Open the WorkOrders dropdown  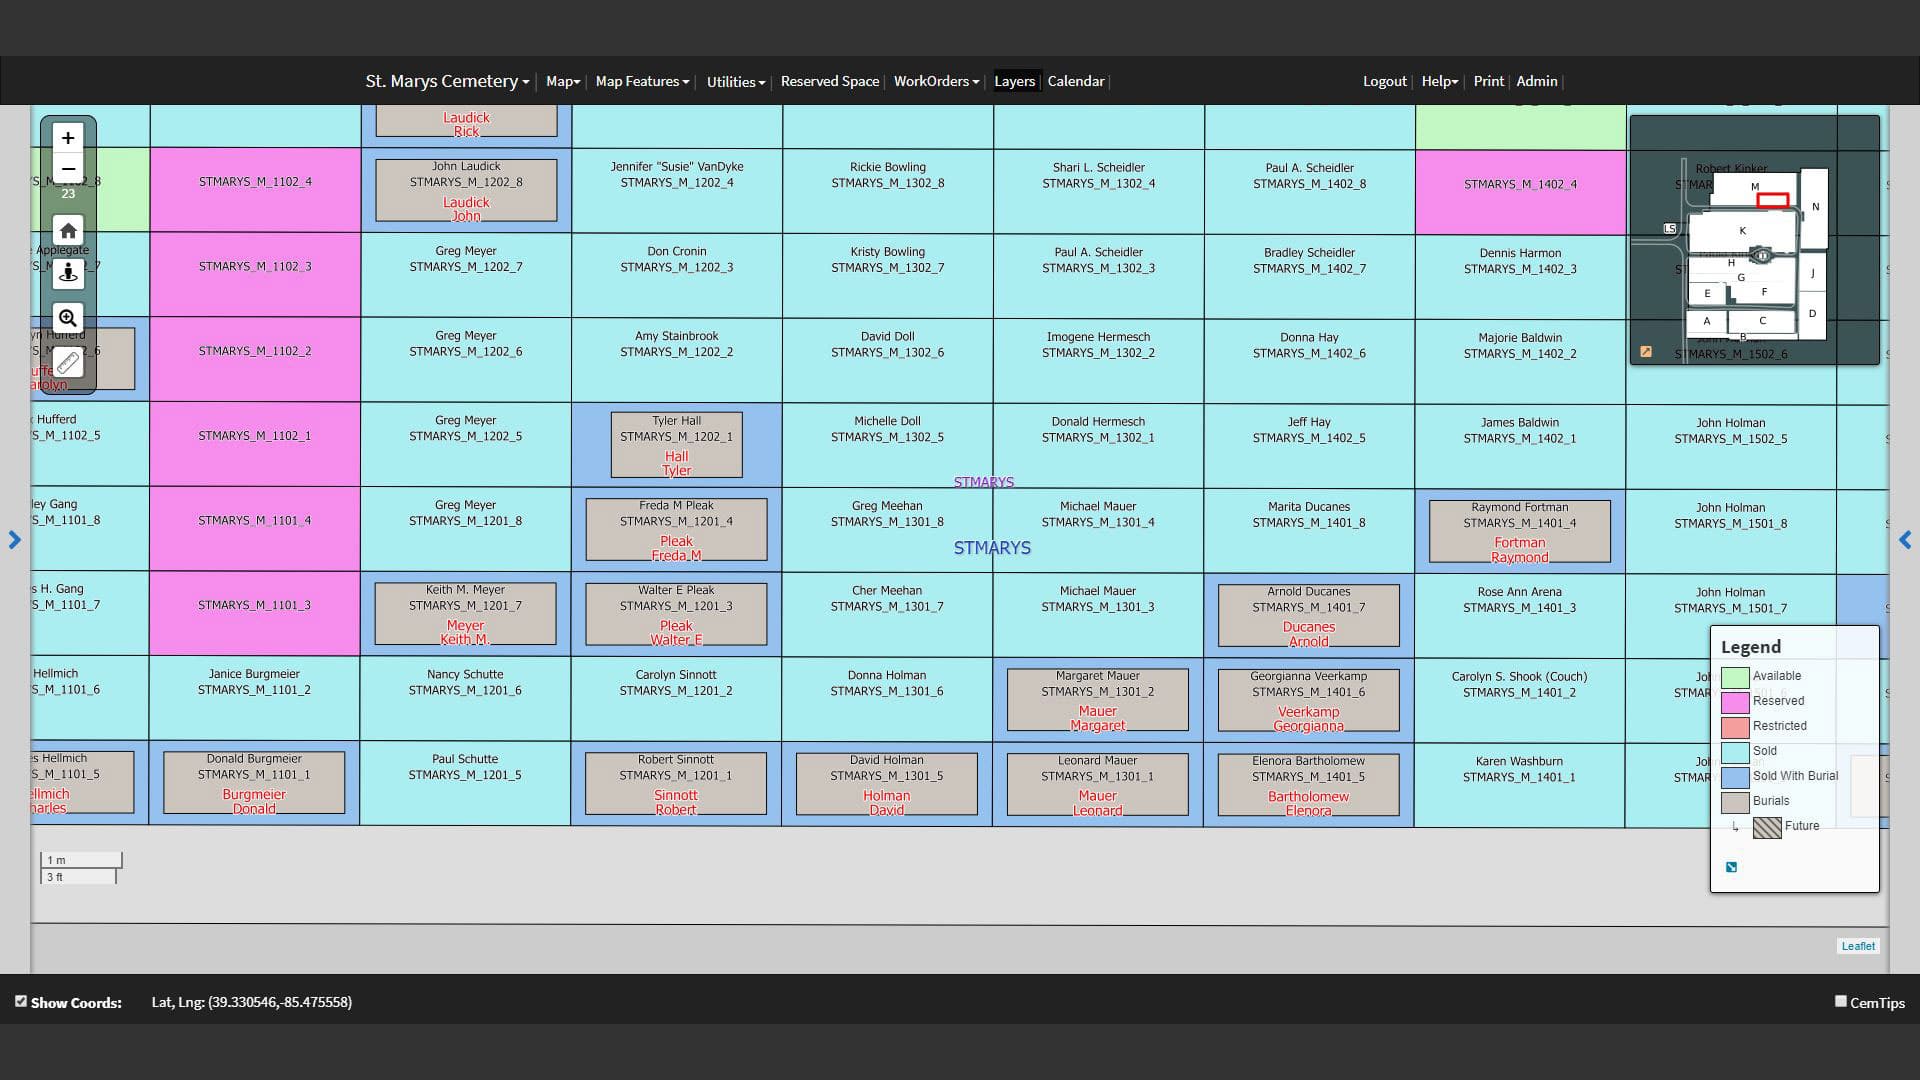tap(936, 81)
